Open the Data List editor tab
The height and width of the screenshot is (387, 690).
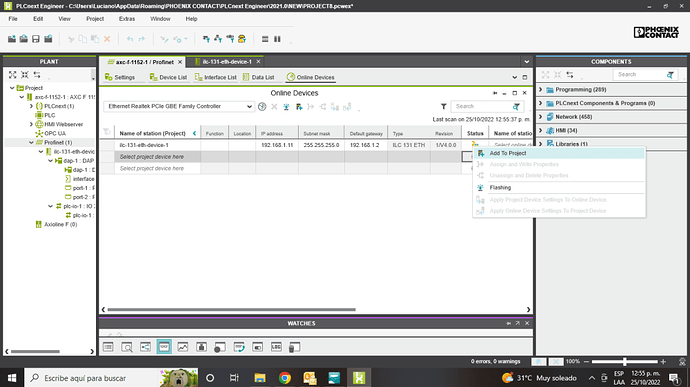point(259,77)
